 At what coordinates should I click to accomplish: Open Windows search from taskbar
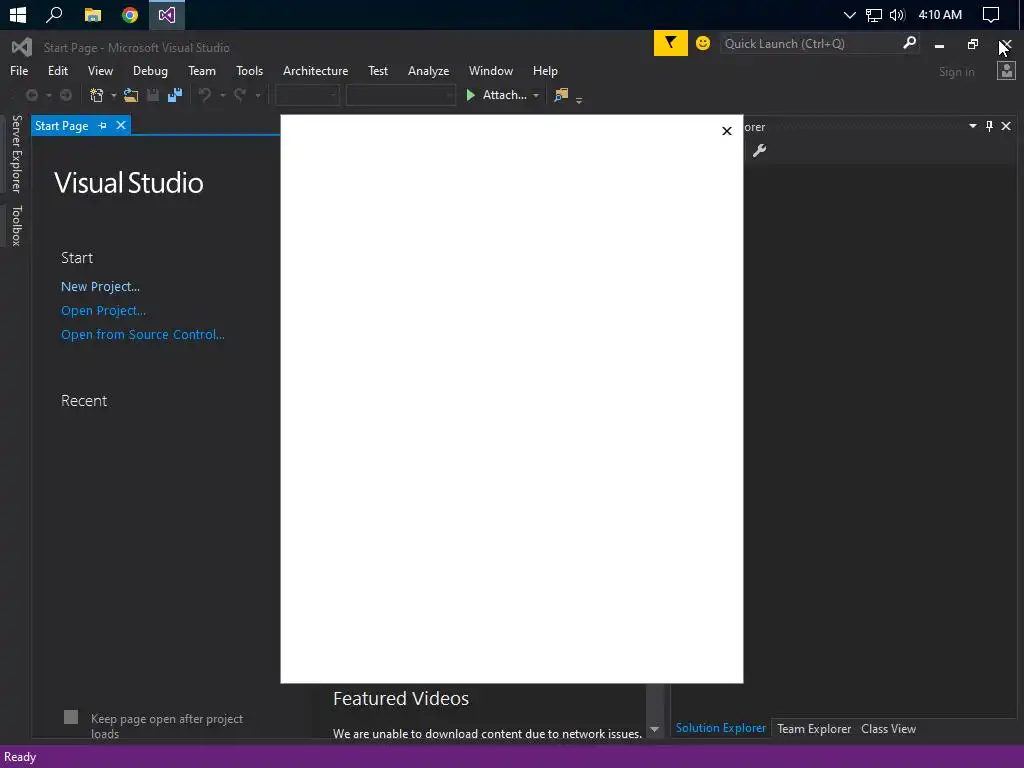[55, 14]
